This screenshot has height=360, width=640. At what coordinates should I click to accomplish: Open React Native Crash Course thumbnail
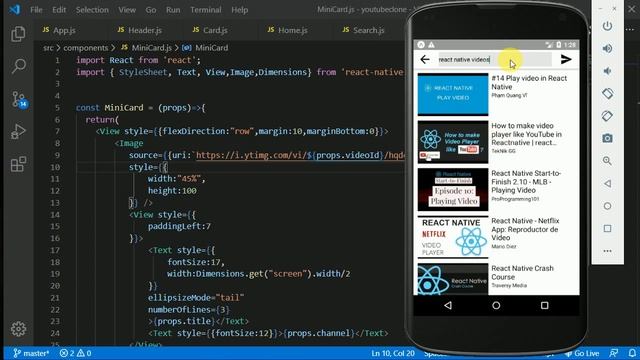click(453, 279)
